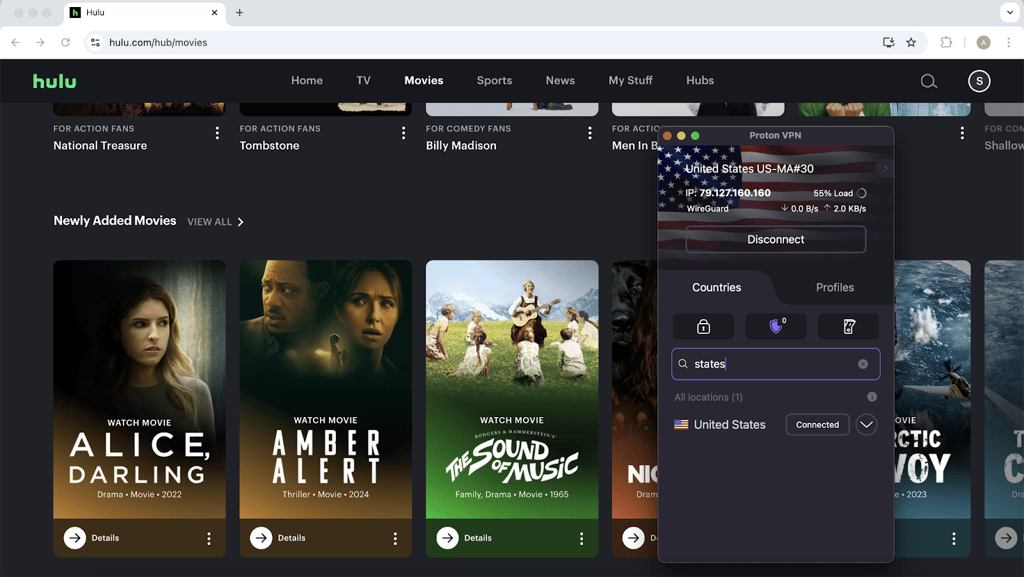Switch to the Profiles tab
This screenshot has height=577, width=1024.
click(x=835, y=287)
